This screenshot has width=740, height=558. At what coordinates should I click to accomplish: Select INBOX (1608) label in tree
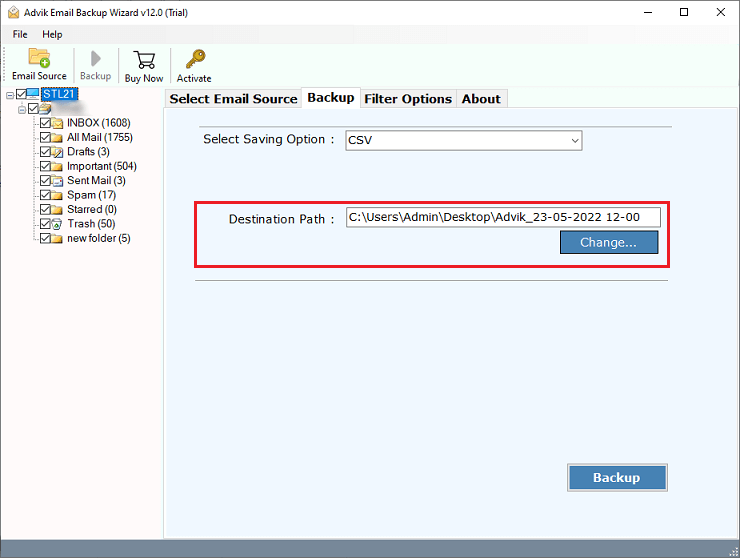pyautogui.click(x=99, y=123)
